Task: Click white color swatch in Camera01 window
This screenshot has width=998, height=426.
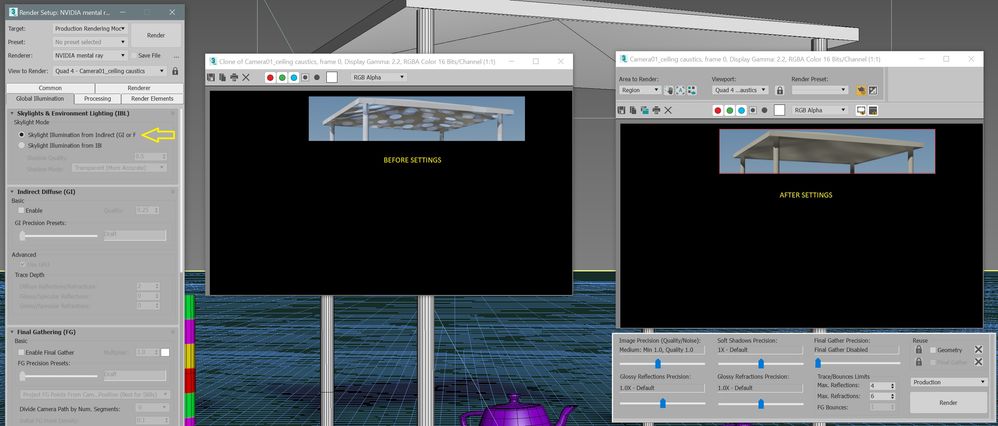Action: 779,110
